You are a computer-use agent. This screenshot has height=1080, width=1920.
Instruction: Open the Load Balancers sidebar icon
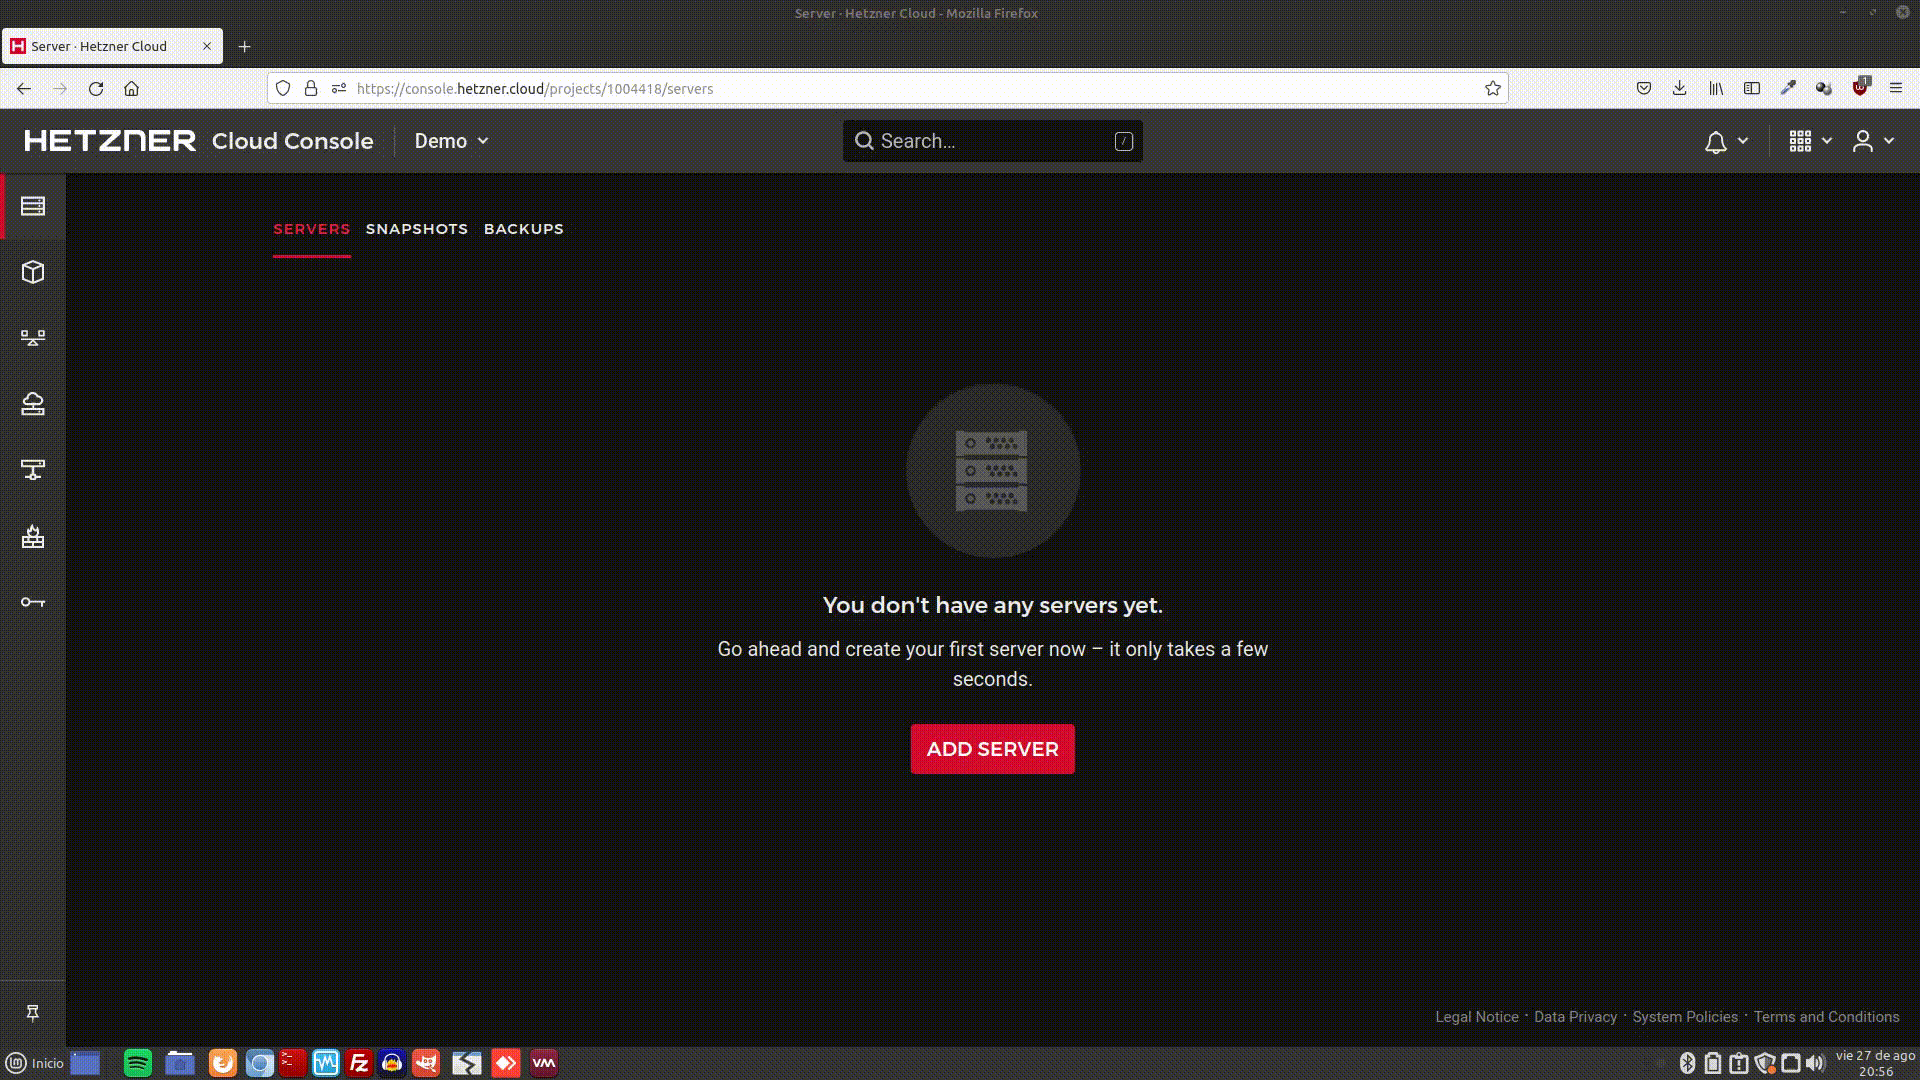pyautogui.click(x=33, y=469)
